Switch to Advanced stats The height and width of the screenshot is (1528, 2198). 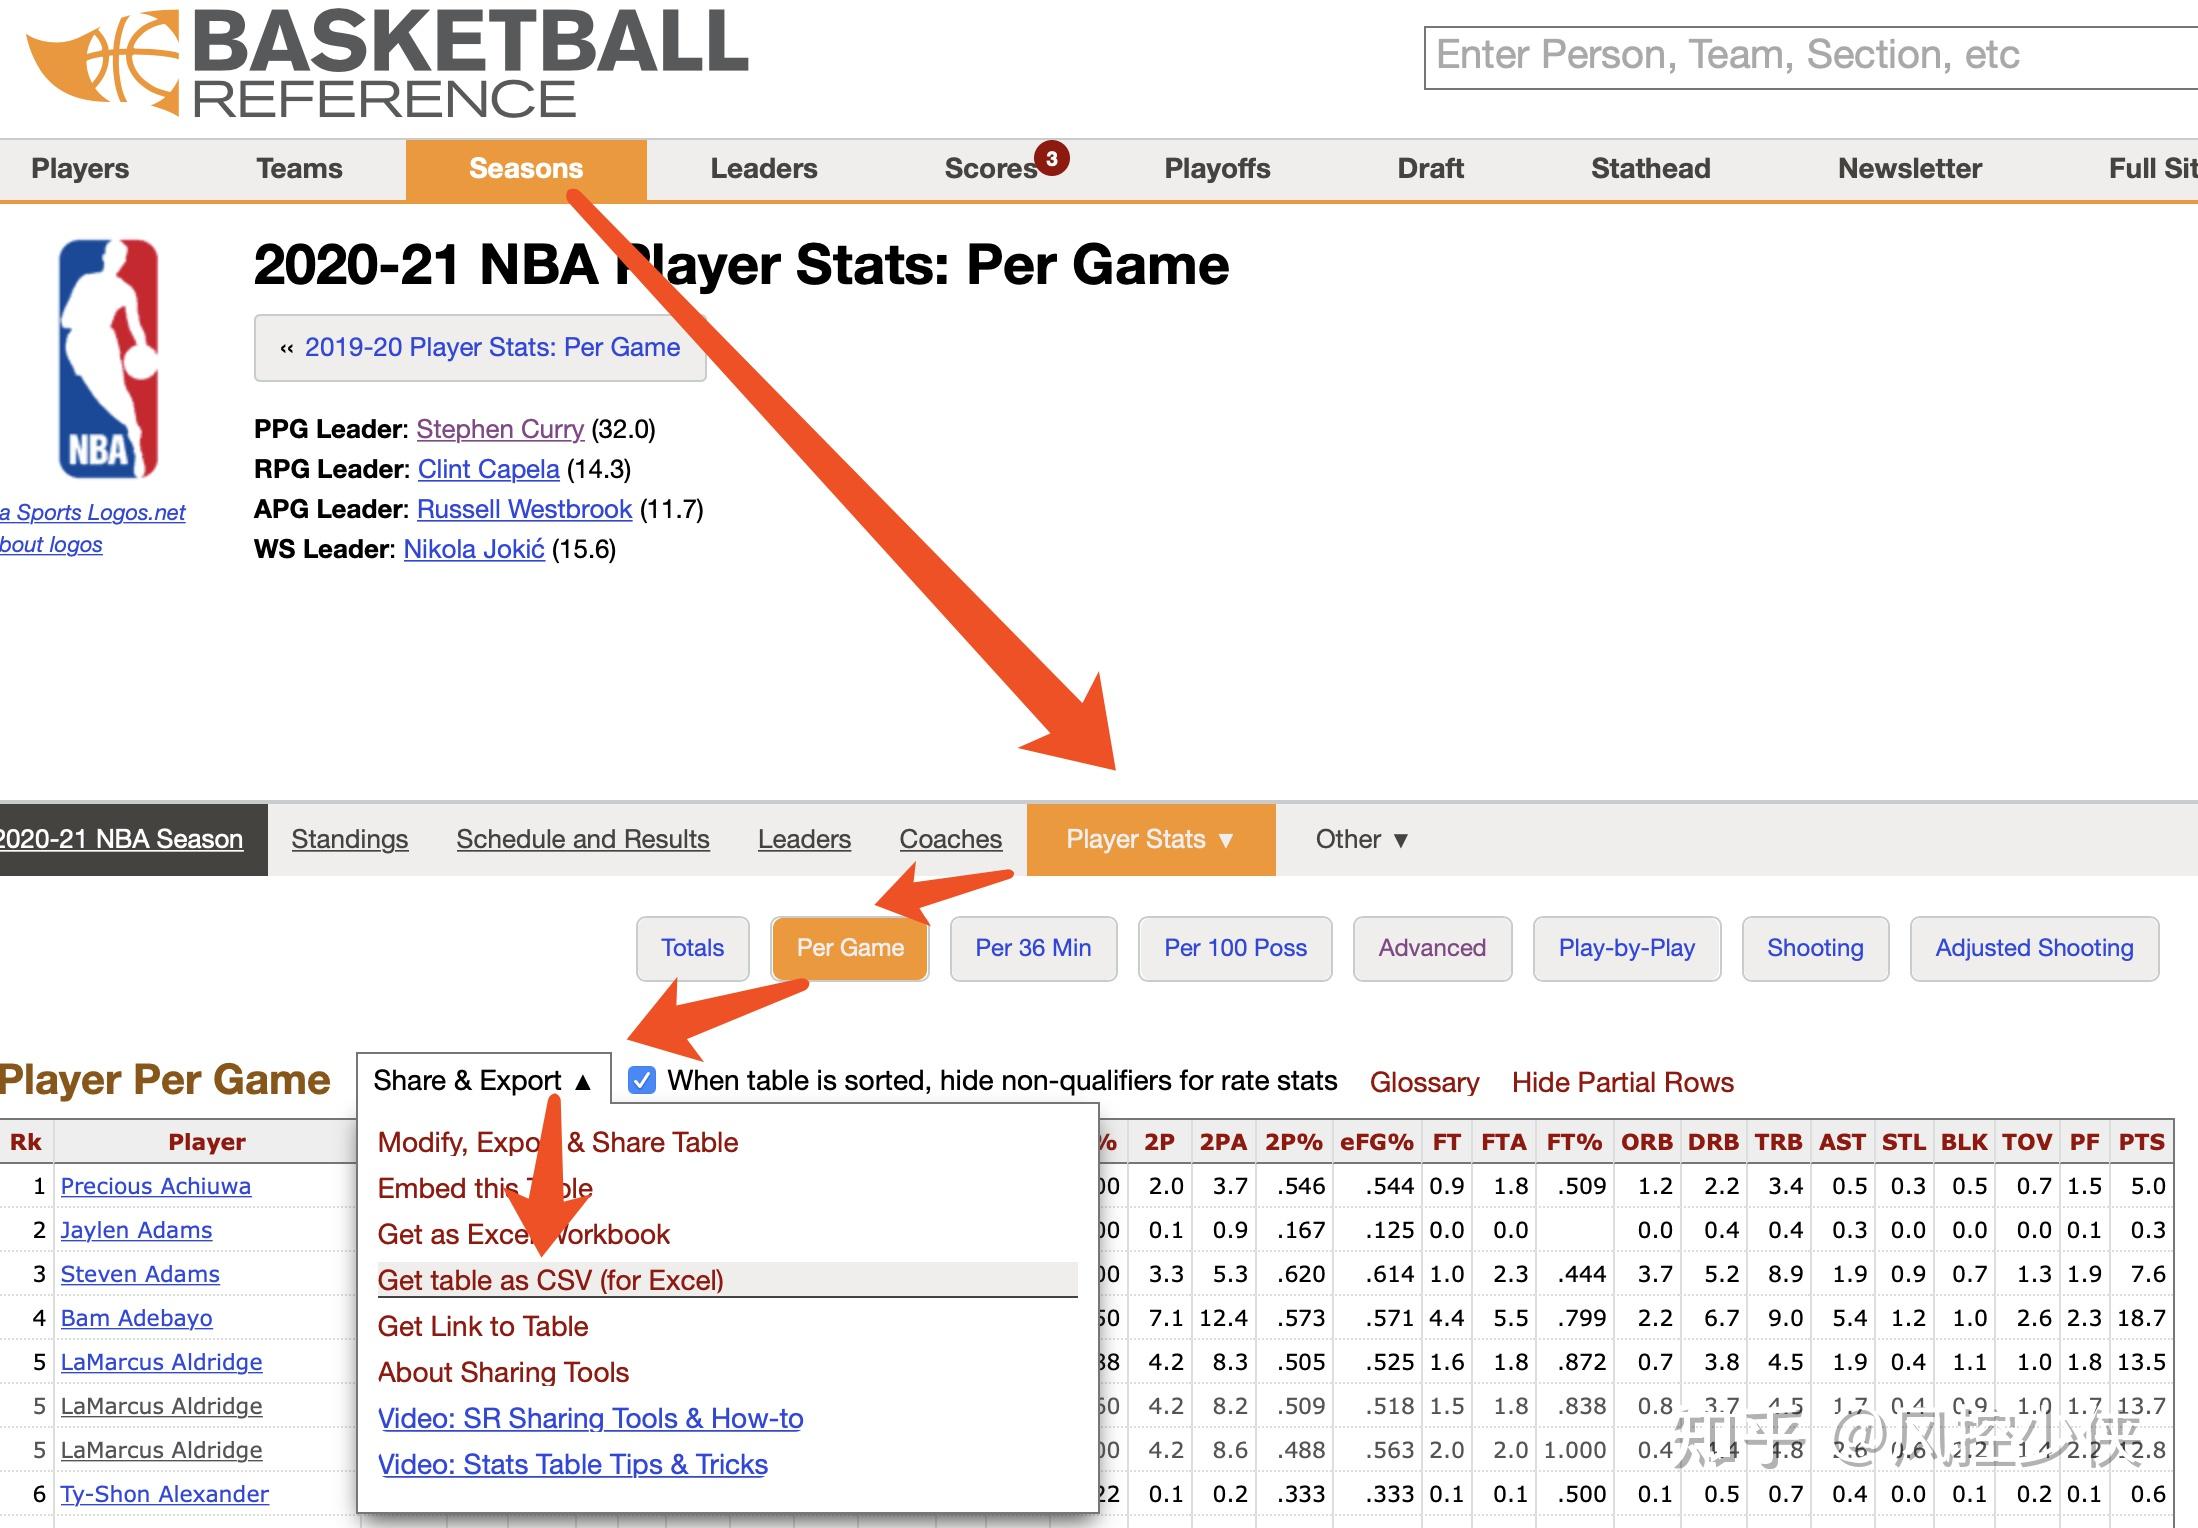pos(1432,948)
